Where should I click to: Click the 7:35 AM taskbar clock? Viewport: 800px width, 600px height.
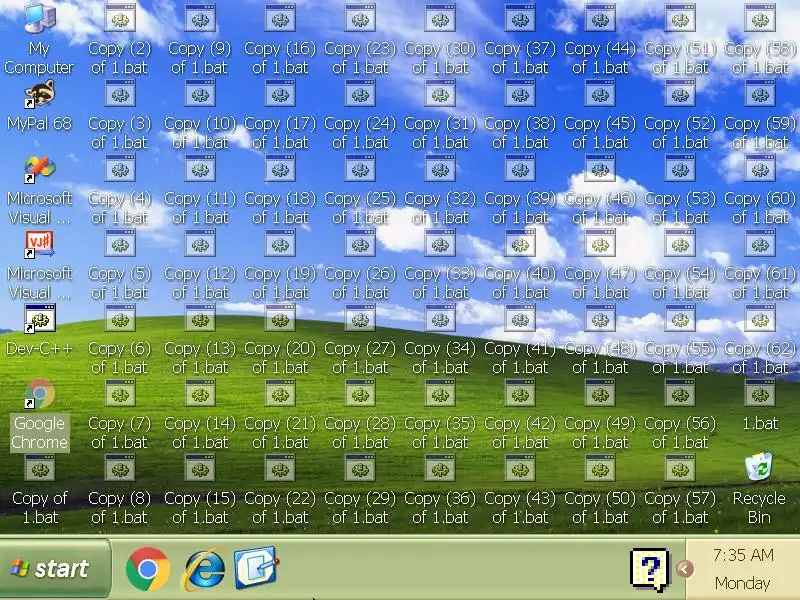[x=743, y=555]
